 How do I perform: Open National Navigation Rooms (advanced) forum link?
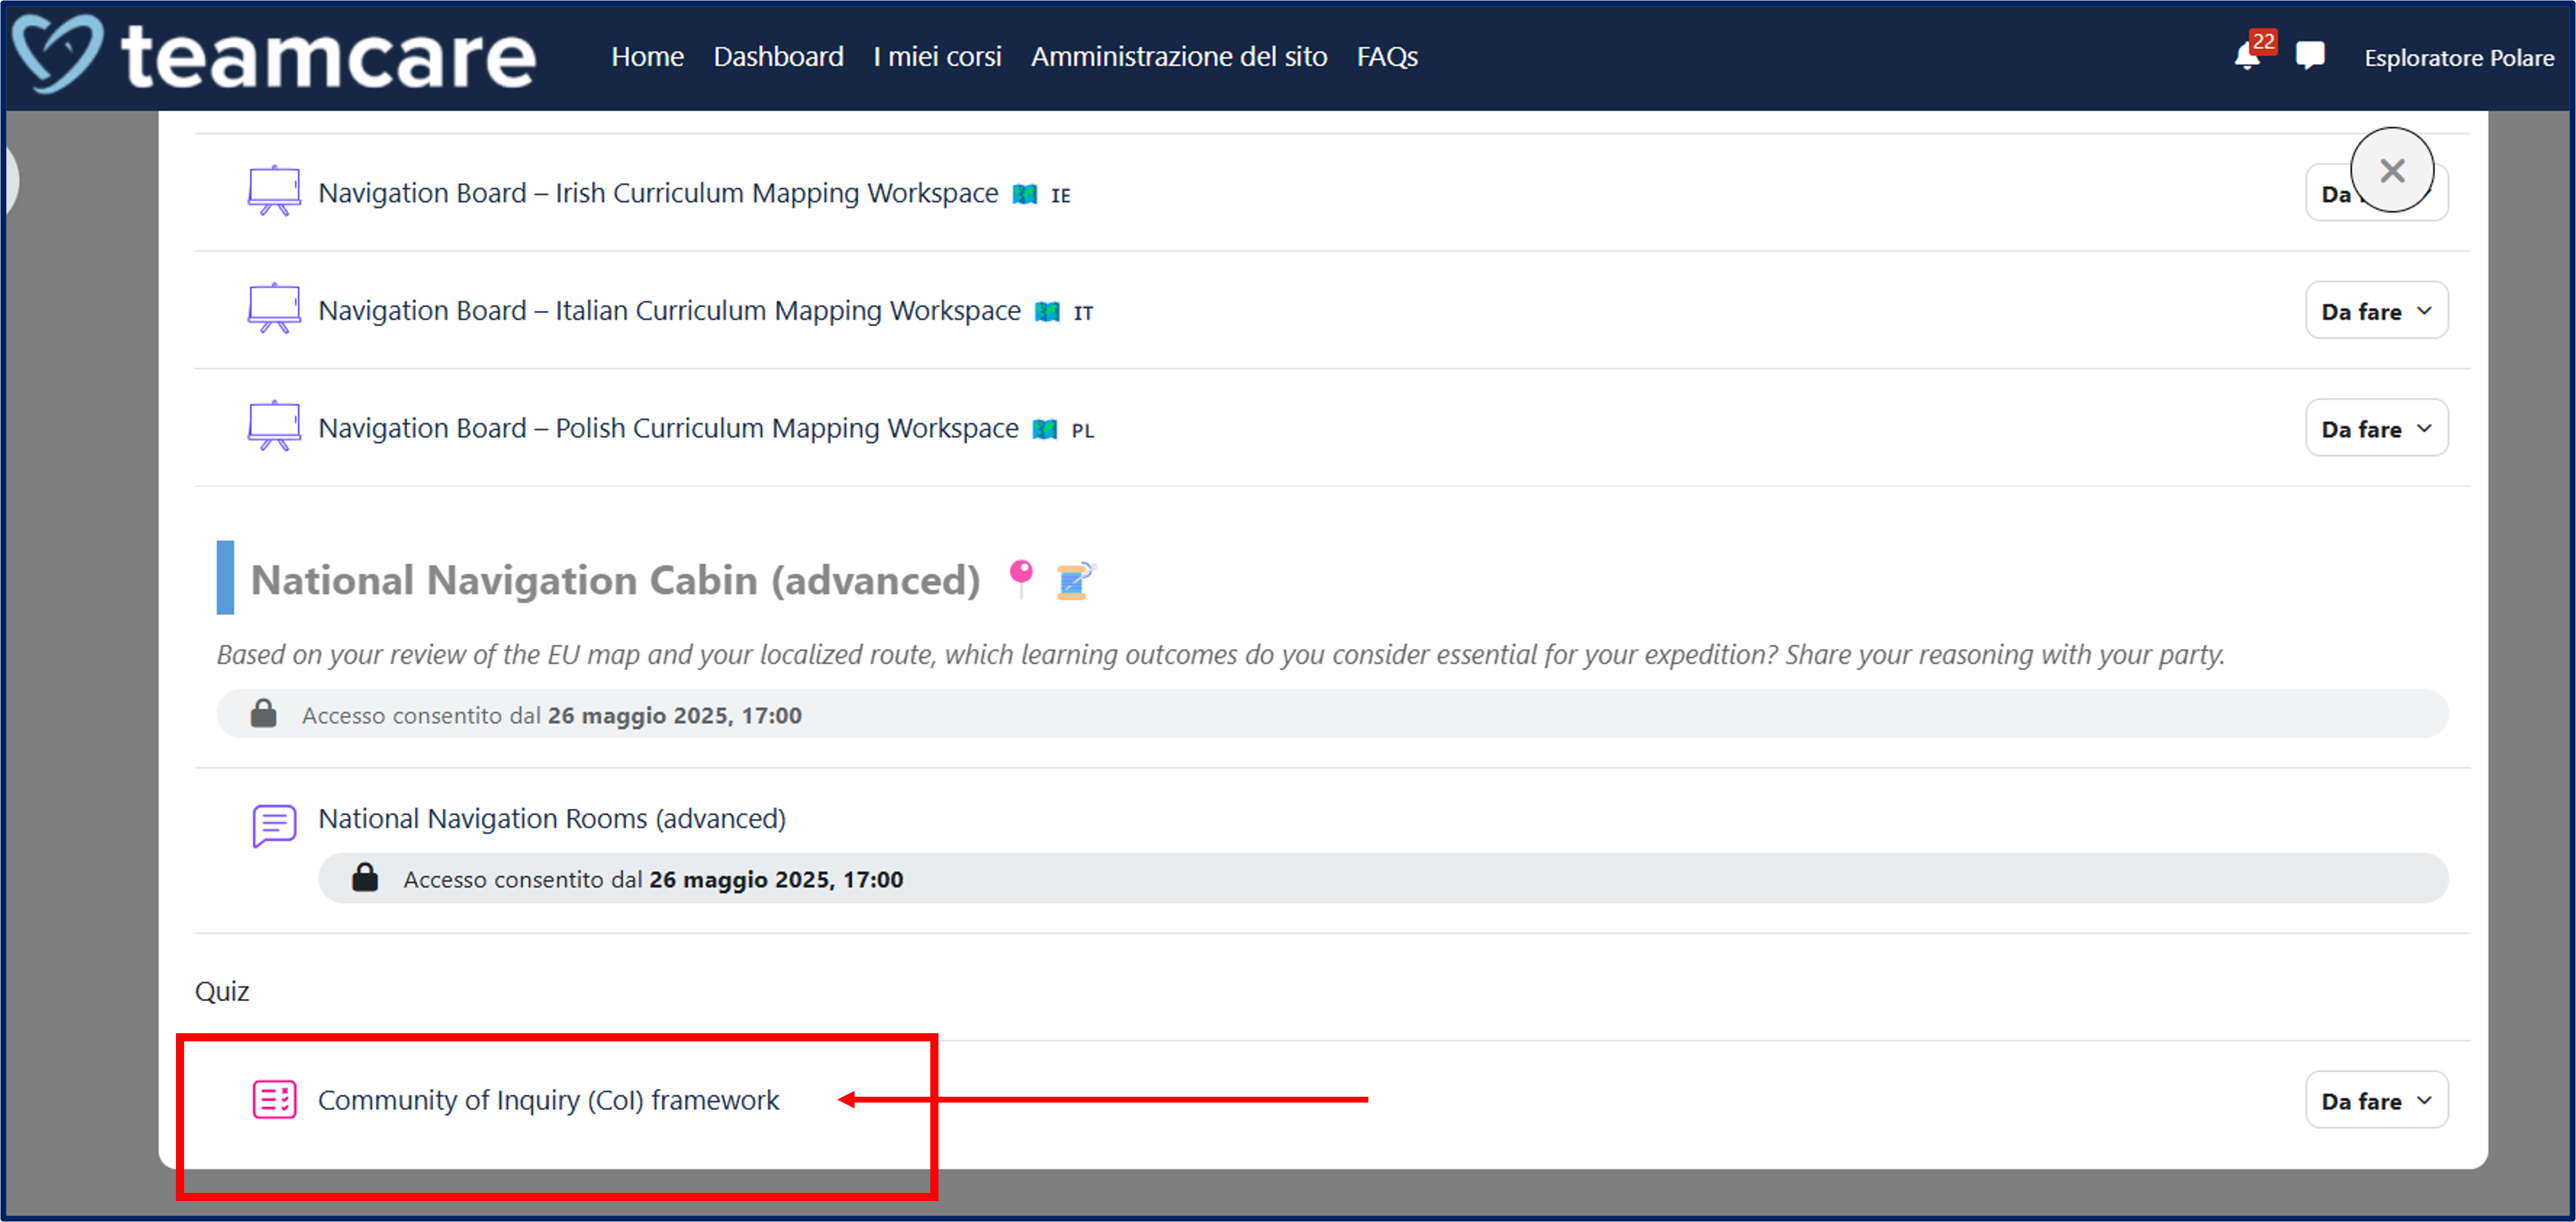(551, 819)
